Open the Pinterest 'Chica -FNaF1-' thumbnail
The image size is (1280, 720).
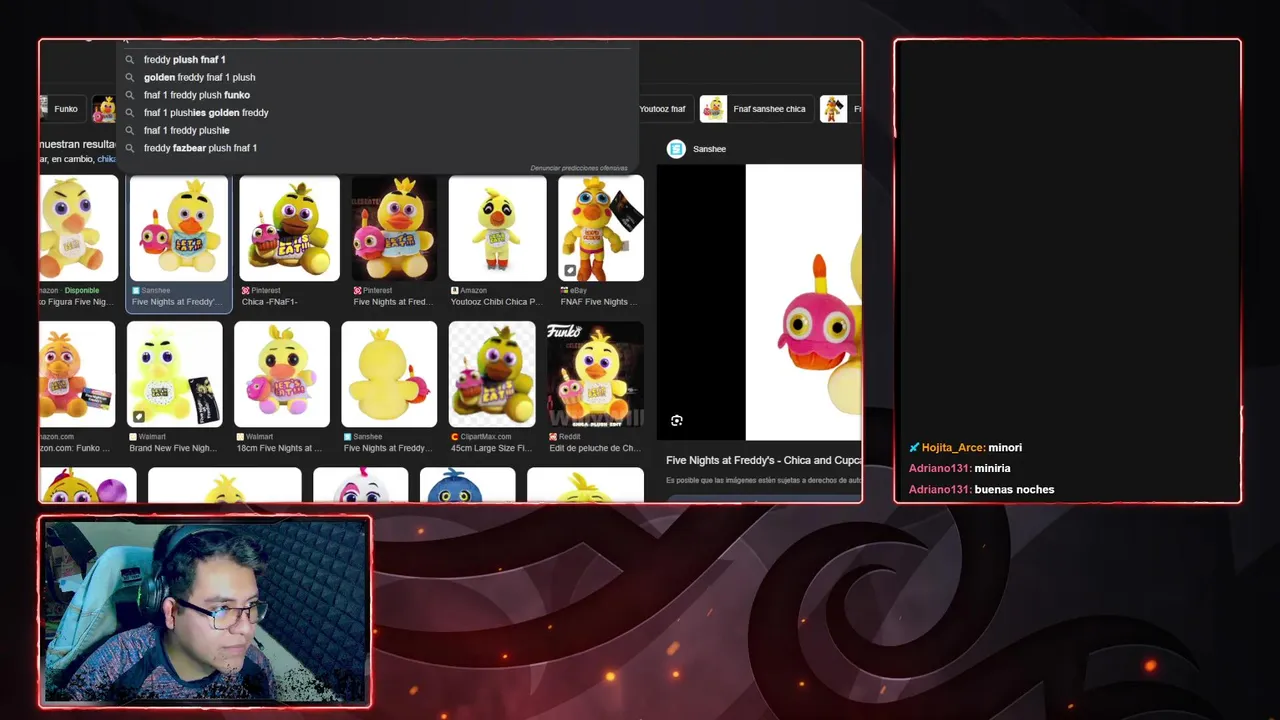(x=289, y=229)
